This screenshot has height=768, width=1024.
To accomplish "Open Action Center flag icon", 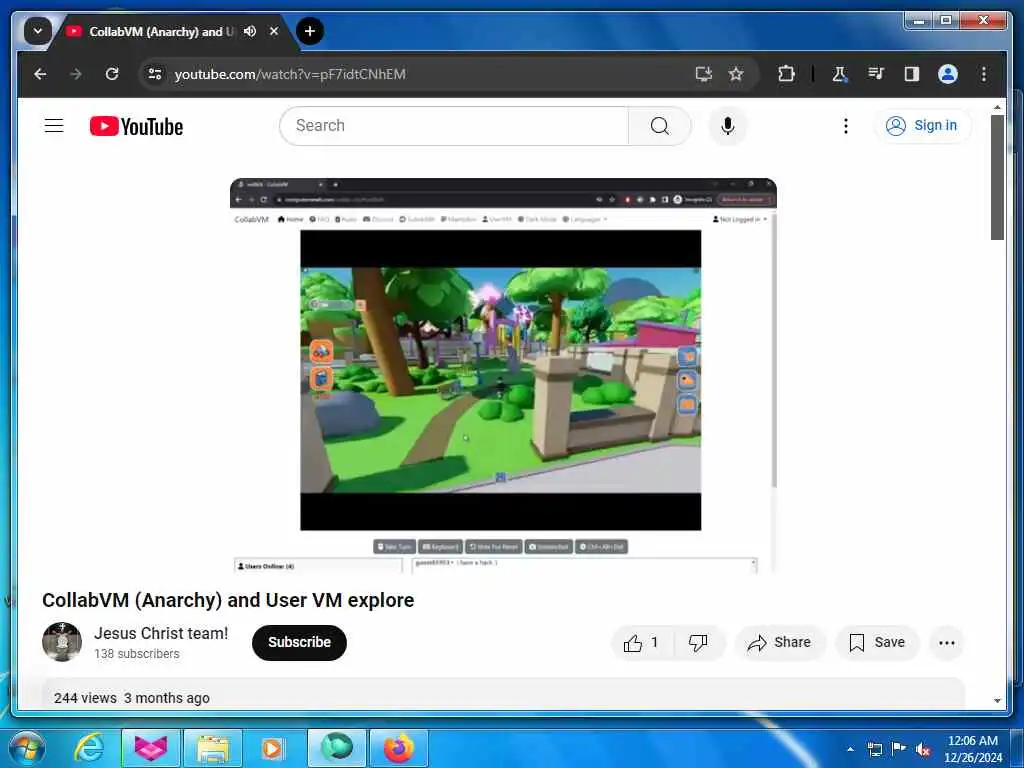I will click(899, 749).
